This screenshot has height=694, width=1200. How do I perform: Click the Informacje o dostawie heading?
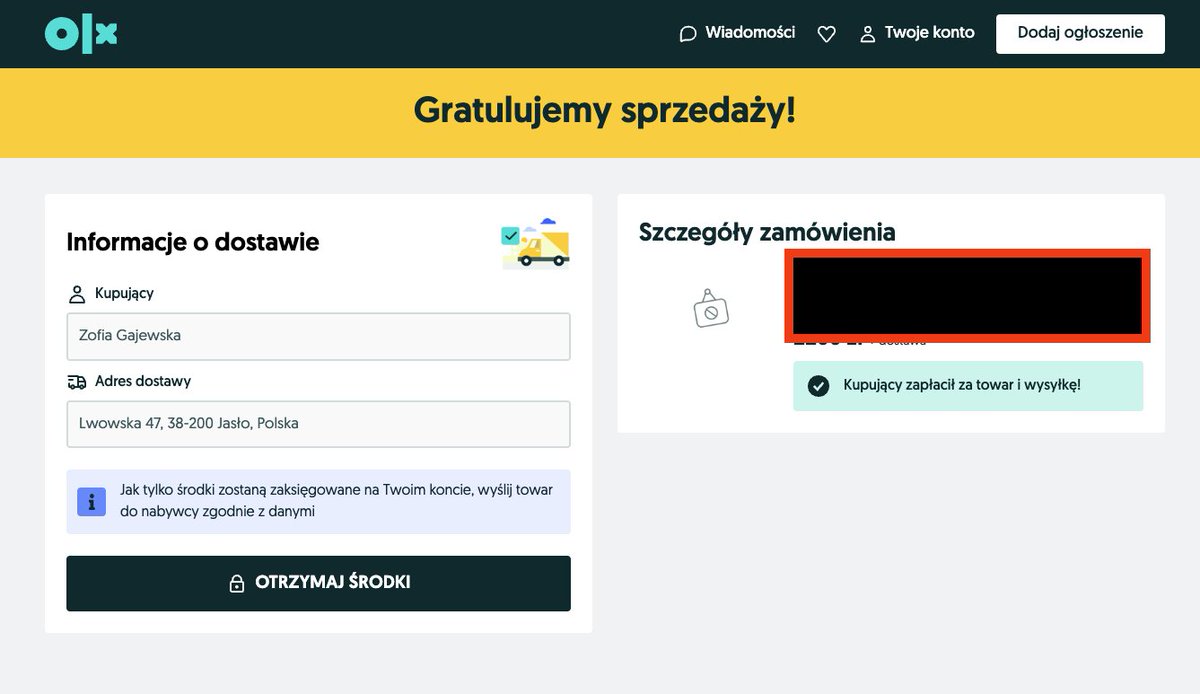193,242
